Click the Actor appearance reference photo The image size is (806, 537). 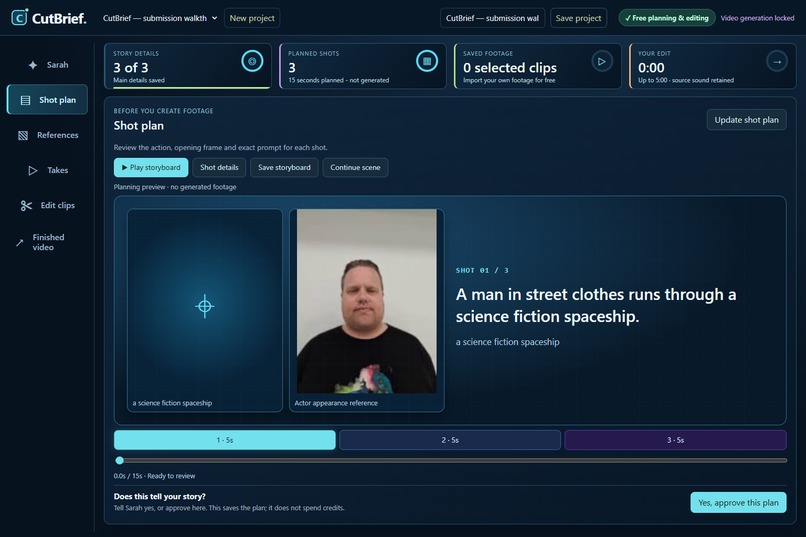[367, 301]
